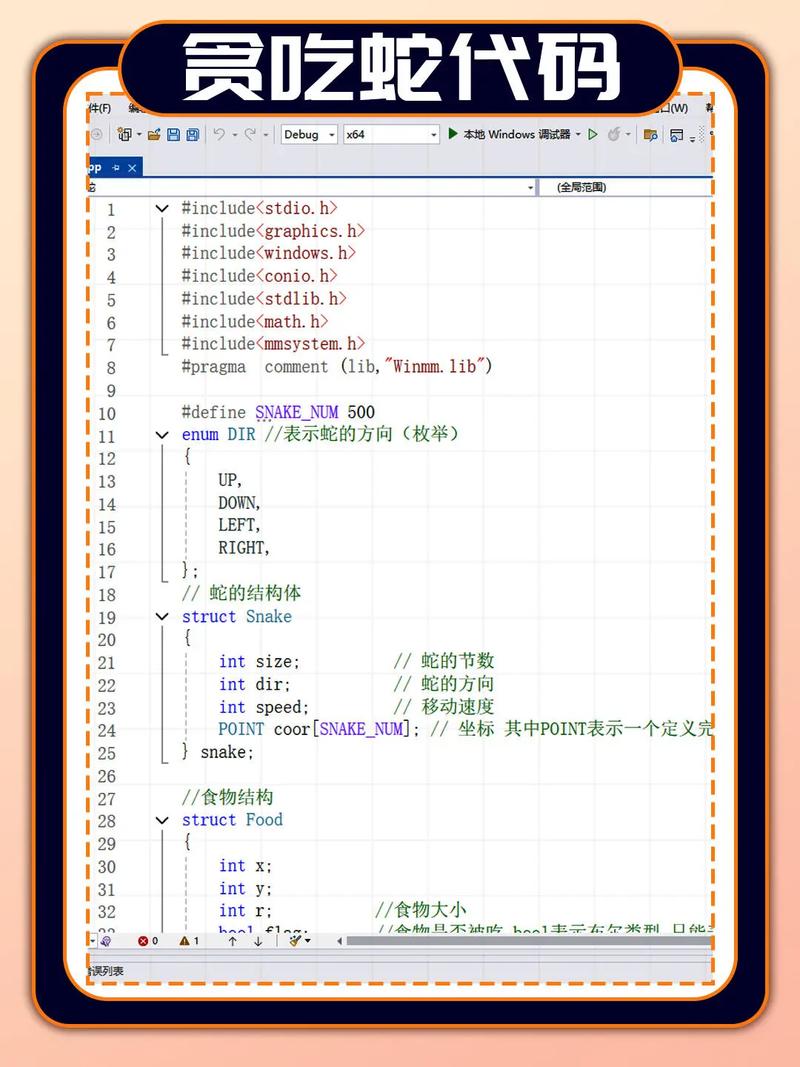This screenshot has height=1067, width=800.
Task: Click the previous-error up arrow icon
Action: (232, 941)
